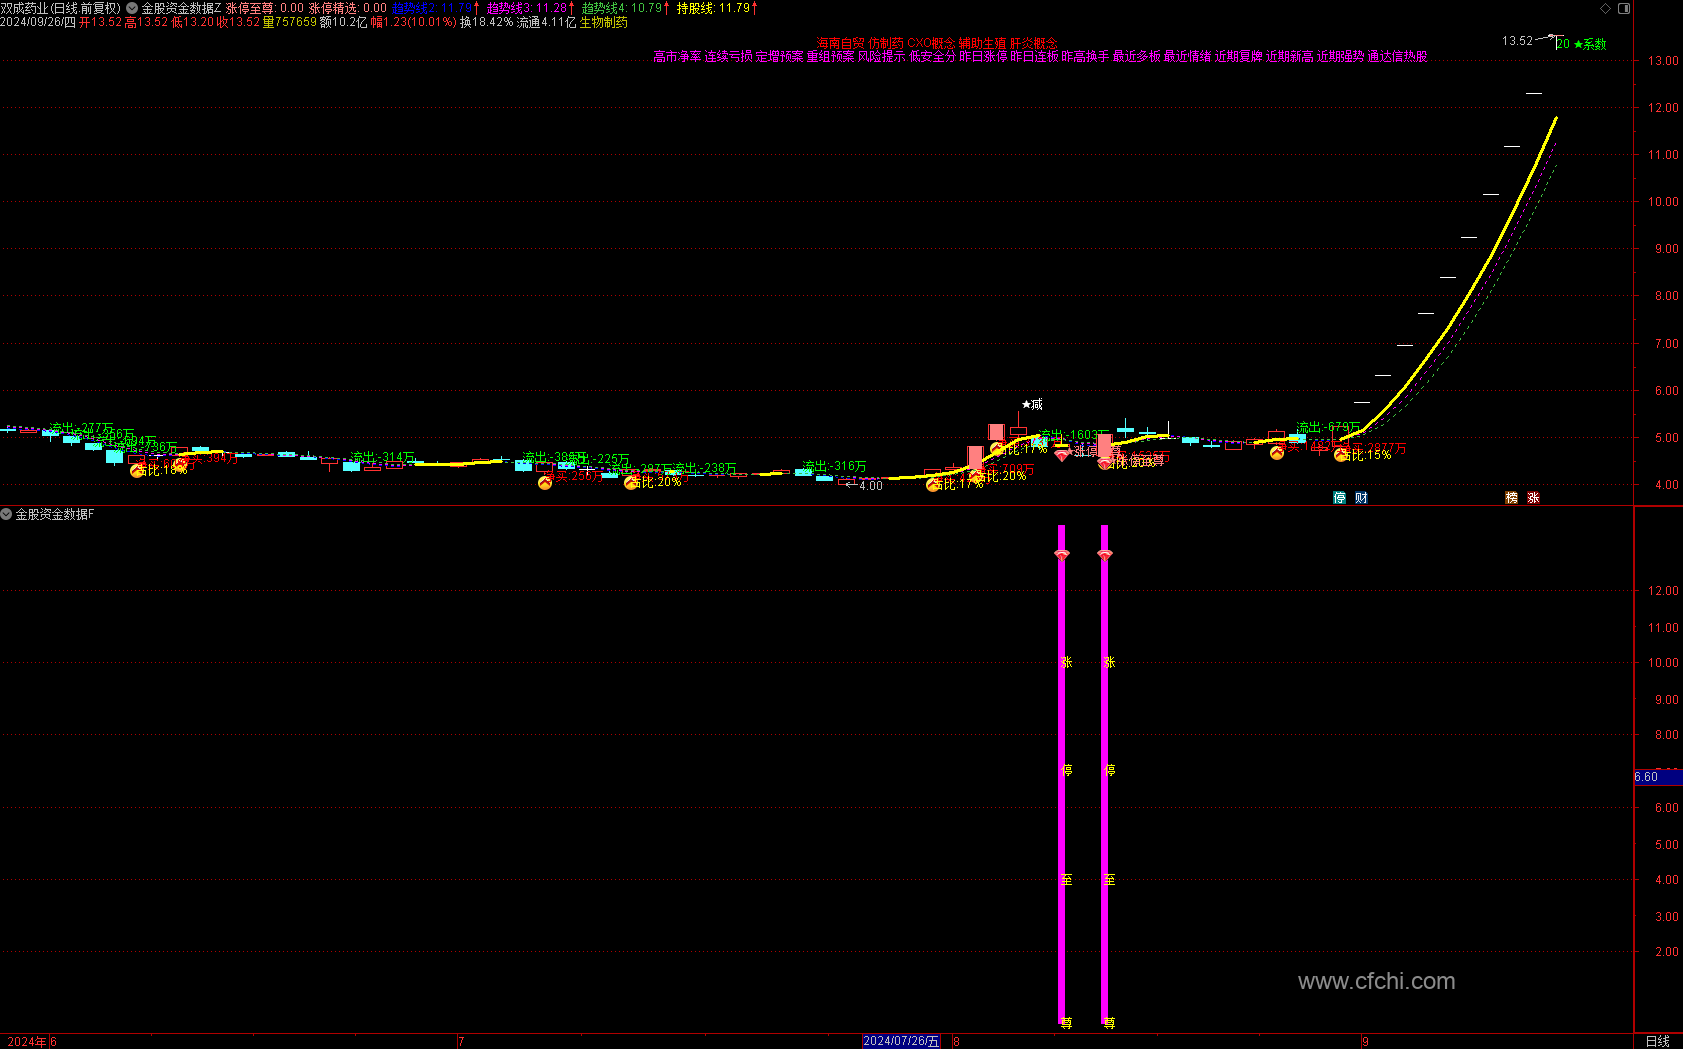Click the 流出:-679万 outflow label
The width and height of the screenshot is (1683, 1049).
[x=1329, y=427]
